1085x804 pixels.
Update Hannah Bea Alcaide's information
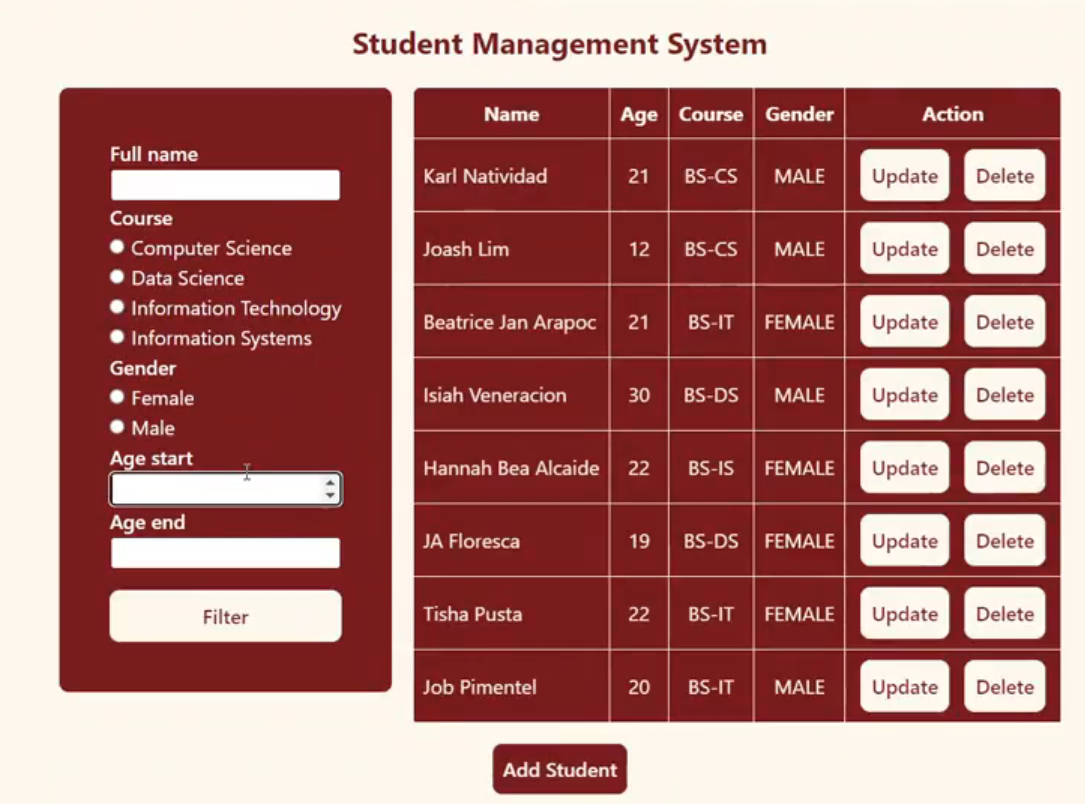903,467
